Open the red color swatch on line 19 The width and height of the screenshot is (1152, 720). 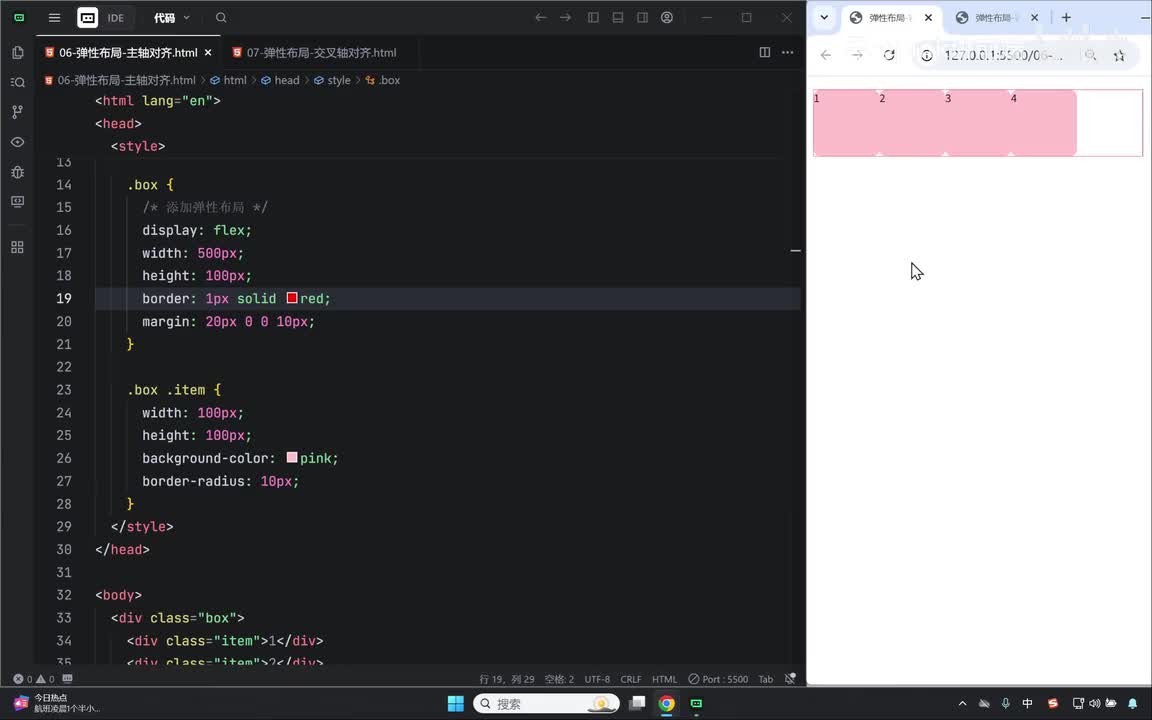coord(292,298)
